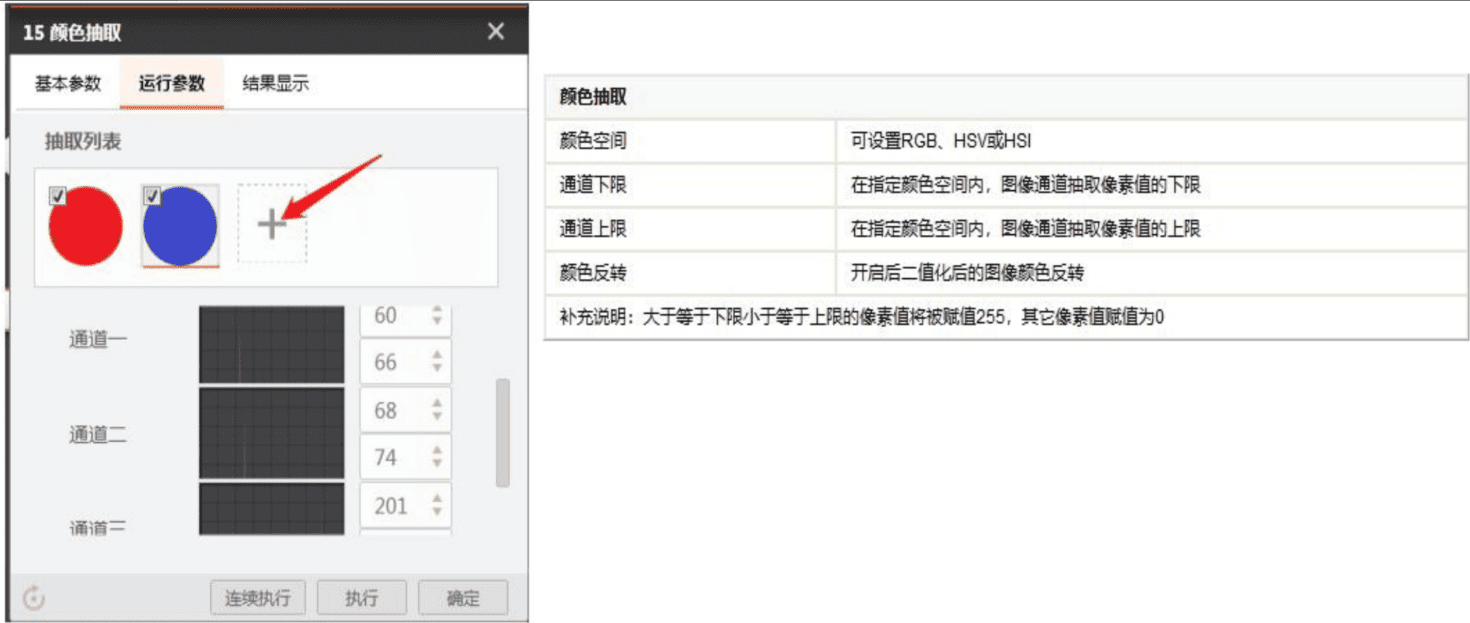Increase the channel two value 68
Viewport: 1470px width, 623px height.
[437, 404]
